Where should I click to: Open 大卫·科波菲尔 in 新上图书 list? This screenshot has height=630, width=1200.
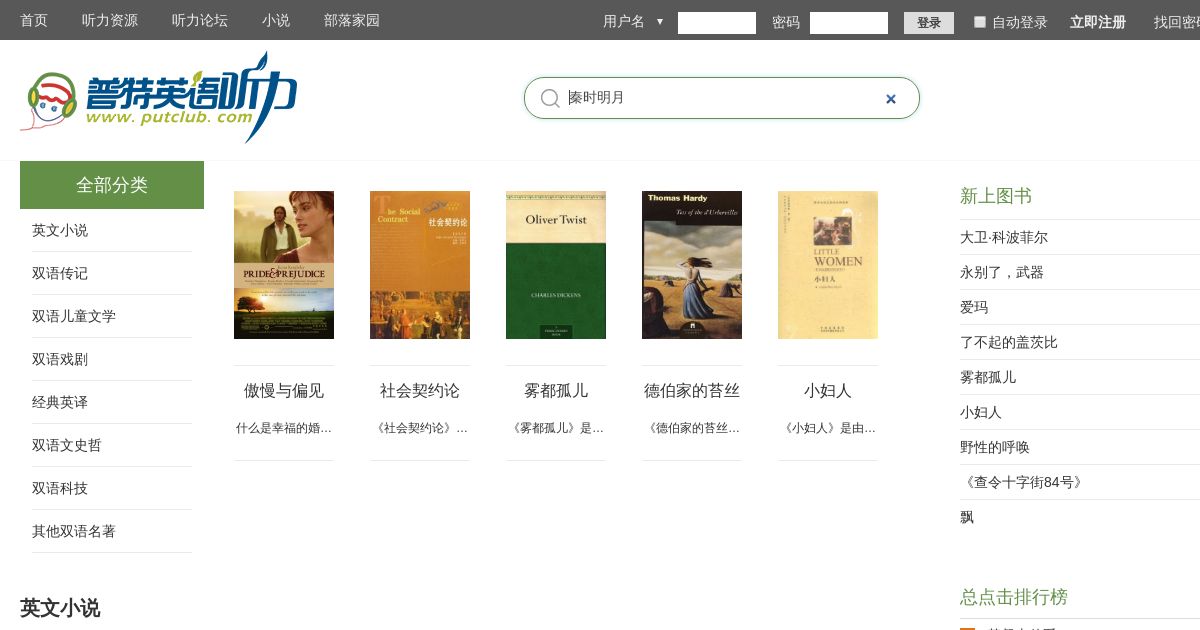point(1004,237)
